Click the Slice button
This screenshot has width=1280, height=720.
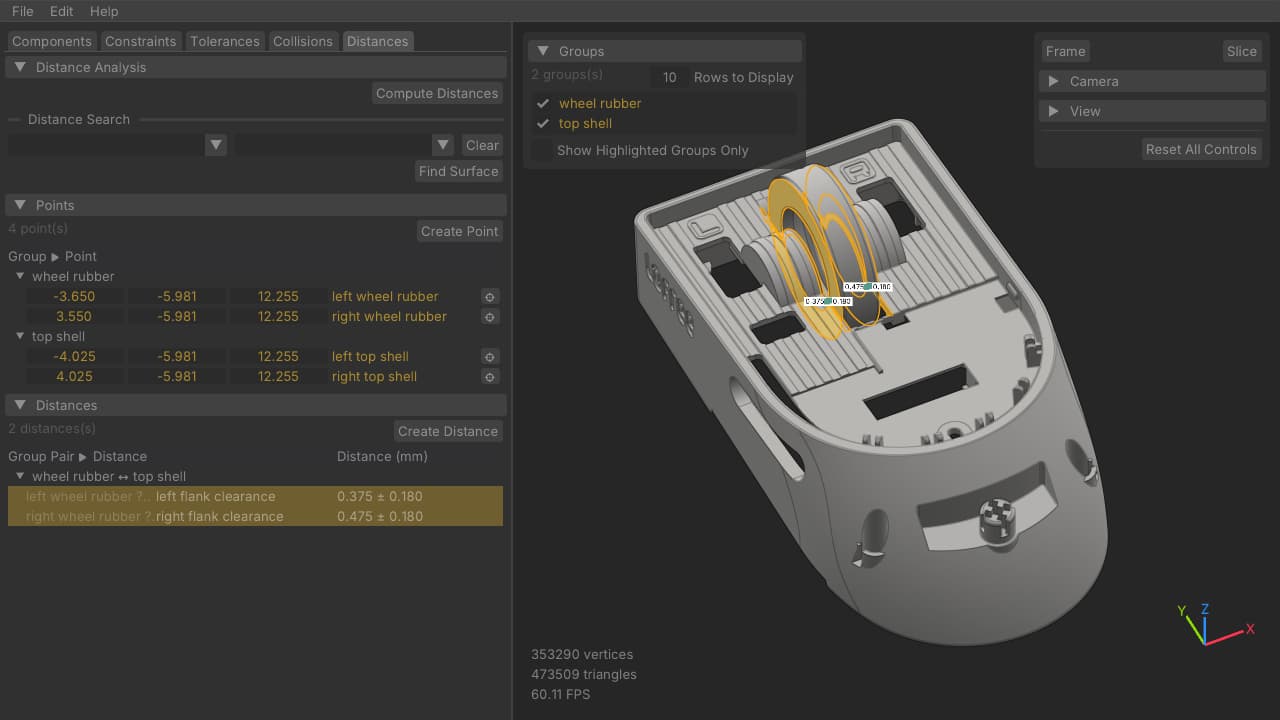tap(1242, 51)
